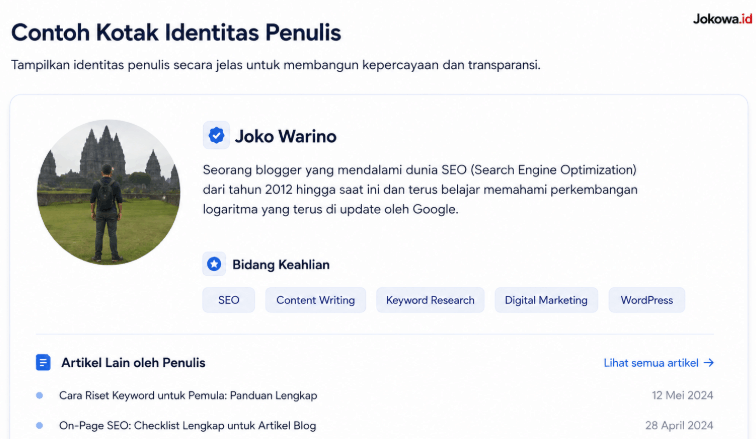Screen dimensions: 756x439
Task: Click the date 12 Mei 2024
Action: tap(682, 395)
